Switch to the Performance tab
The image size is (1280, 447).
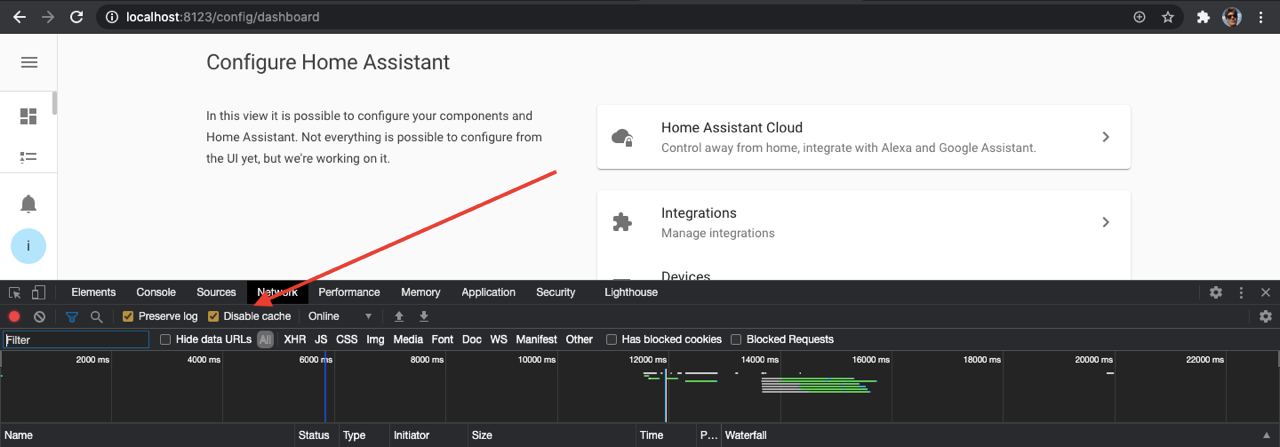click(x=349, y=292)
